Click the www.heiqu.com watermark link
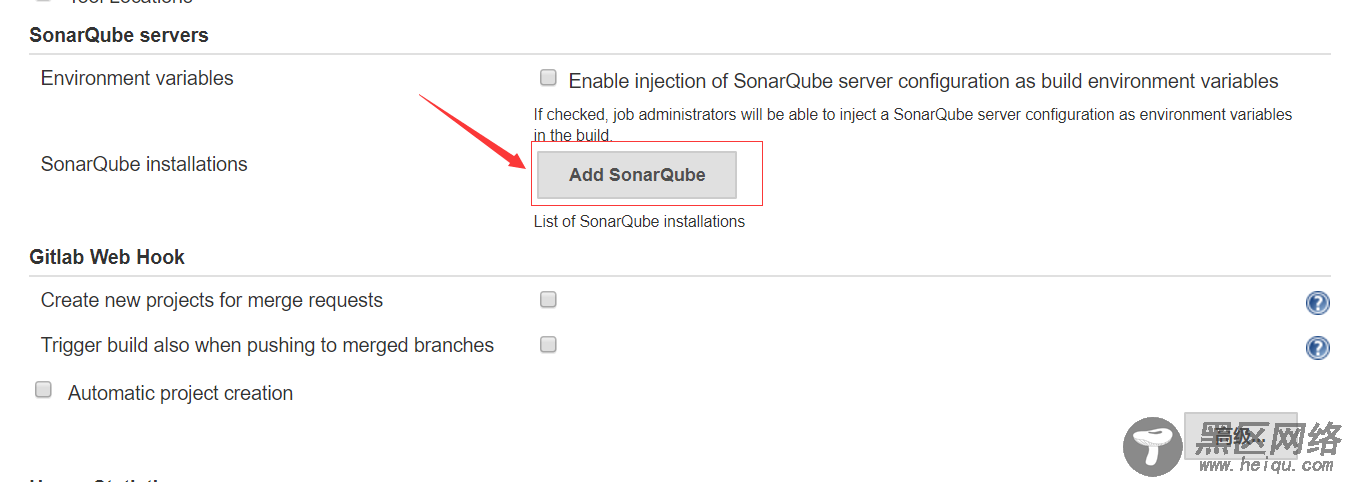 pos(1265,466)
